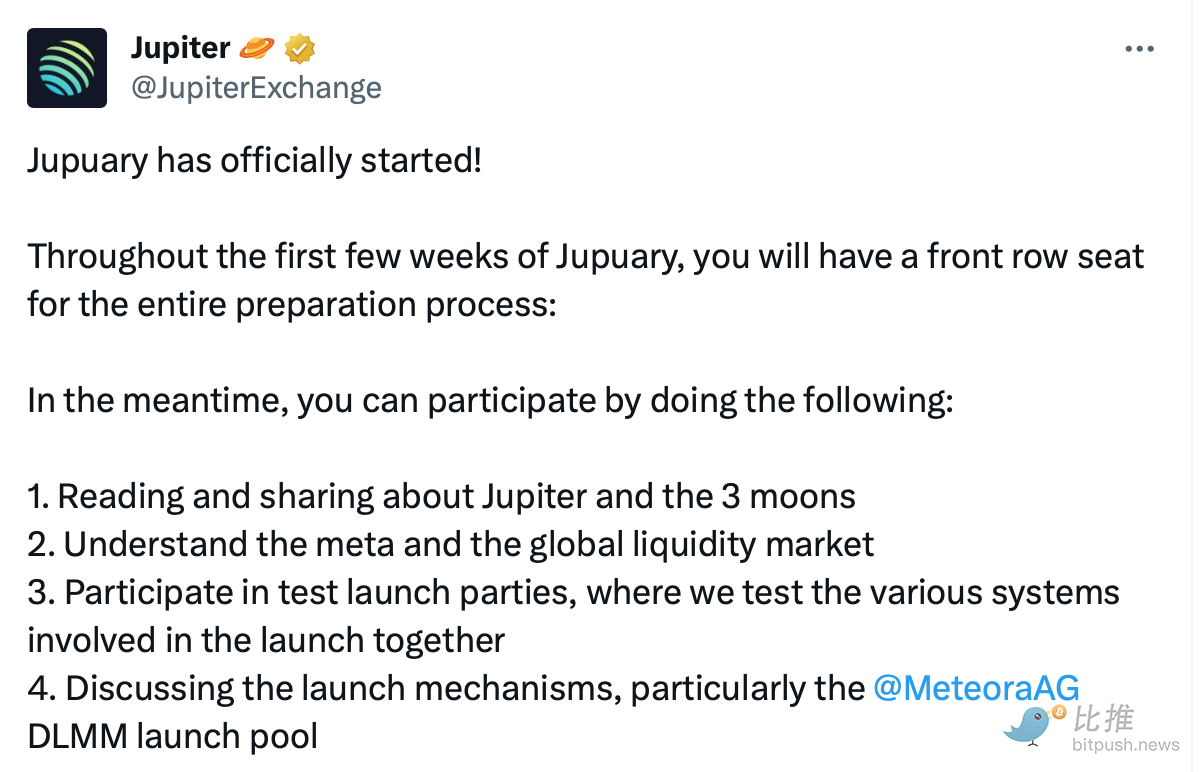Click the bitpush.news watermark text
This screenshot has height=772, width=1200.
click(1126, 745)
